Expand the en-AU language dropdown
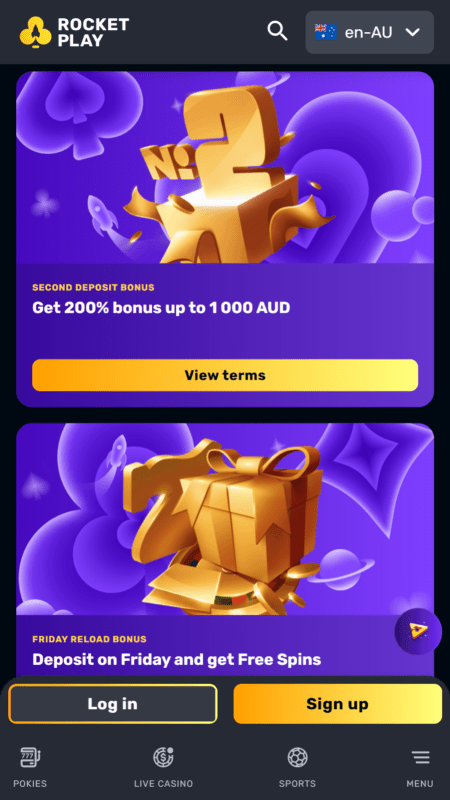 (x=369, y=32)
